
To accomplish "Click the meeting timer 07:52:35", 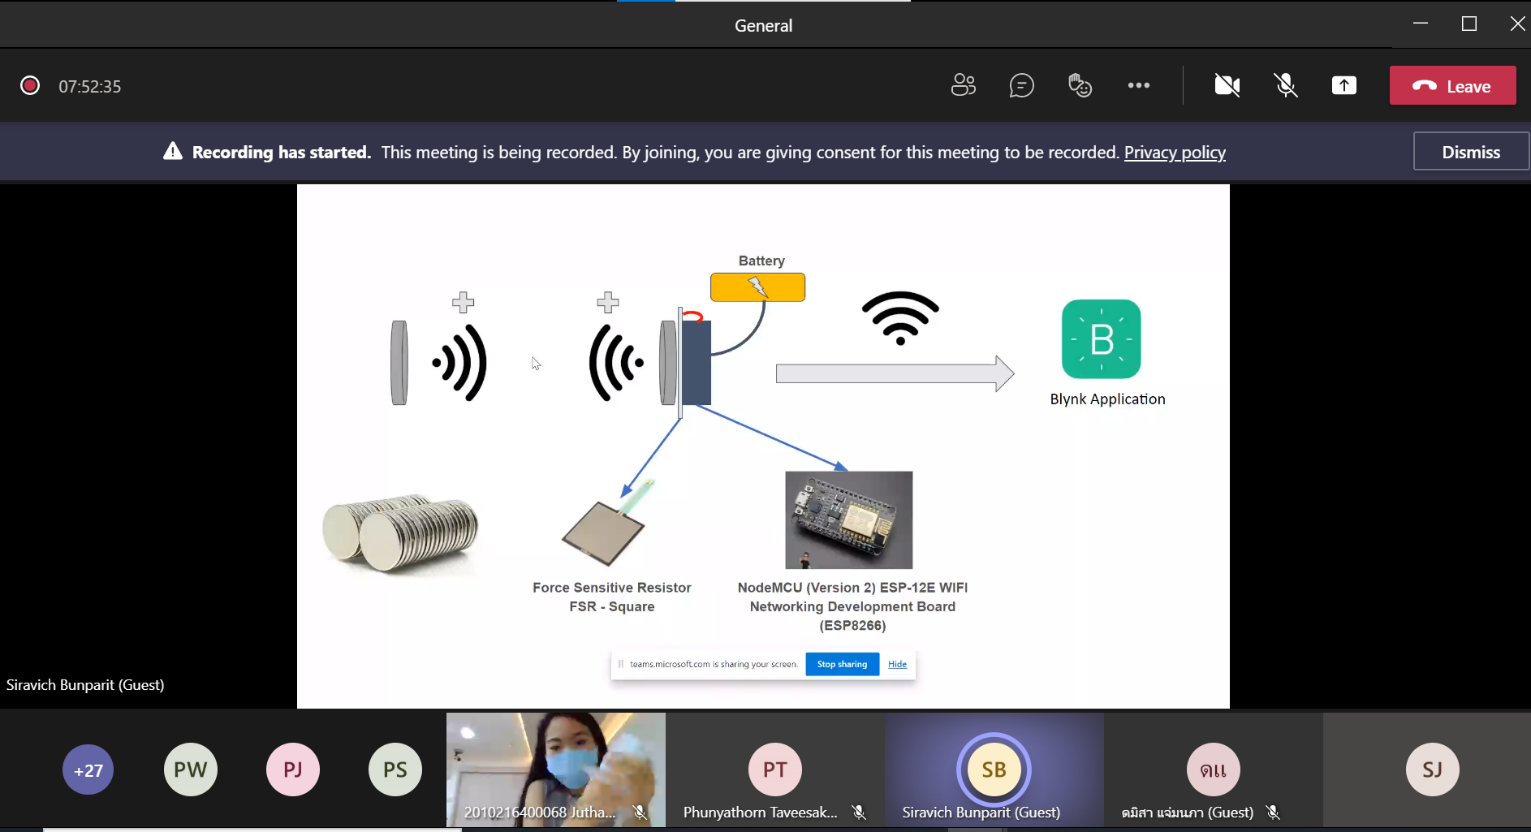I will 89,87.
